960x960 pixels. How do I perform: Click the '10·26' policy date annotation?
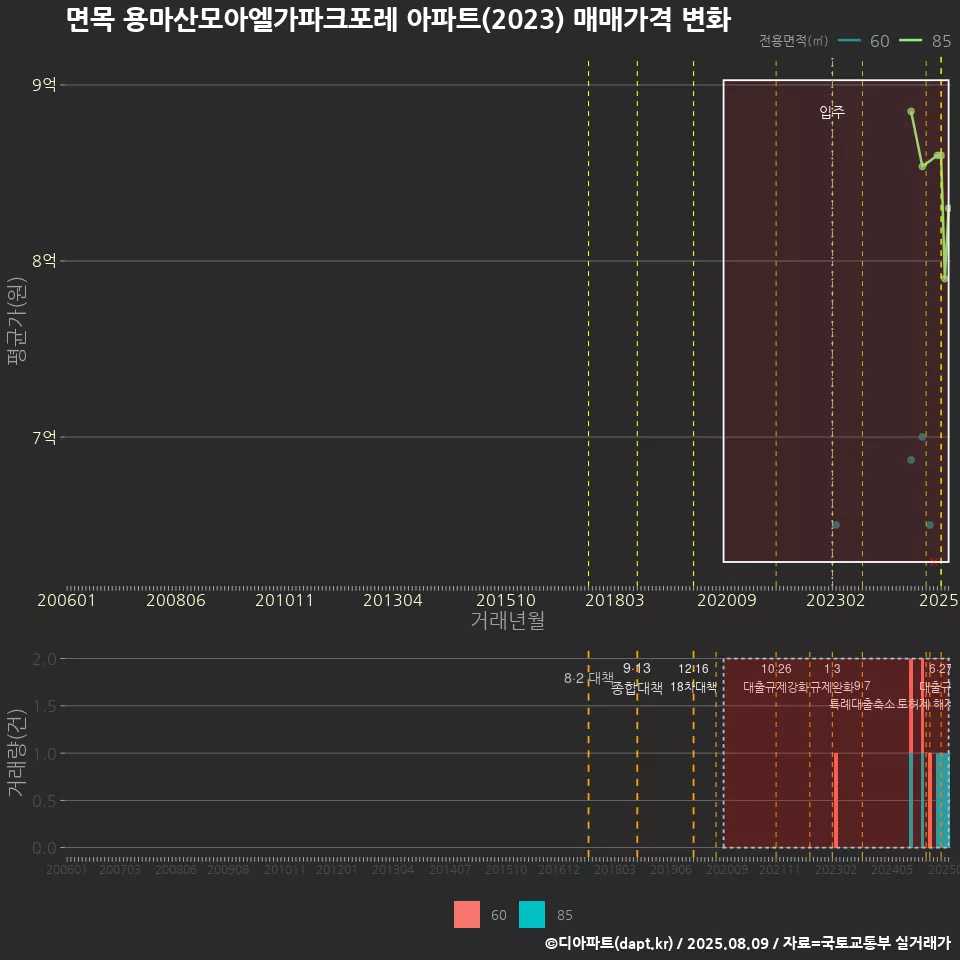click(x=776, y=669)
